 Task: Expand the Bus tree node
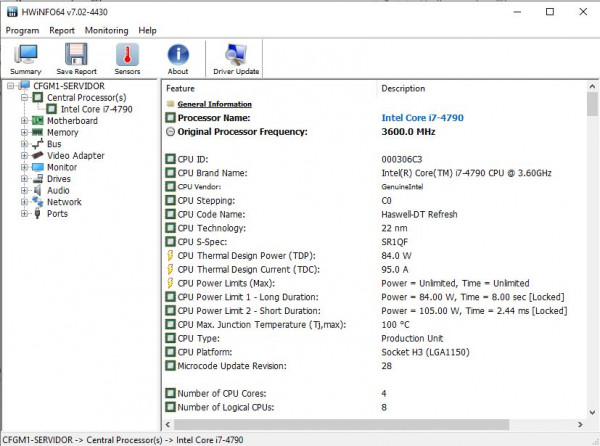coord(24,144)
